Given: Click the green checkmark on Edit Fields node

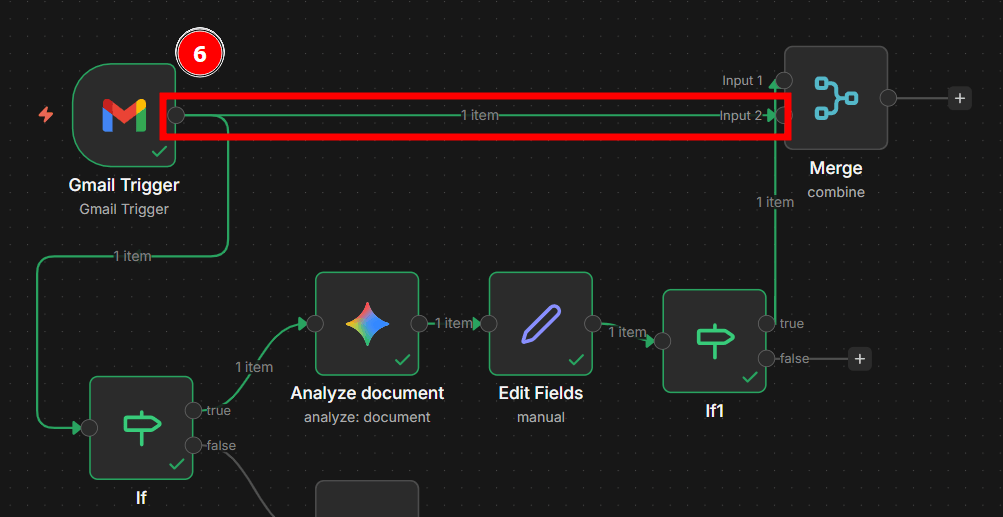Looking at the screenshot, I should (x=576, y=360).
